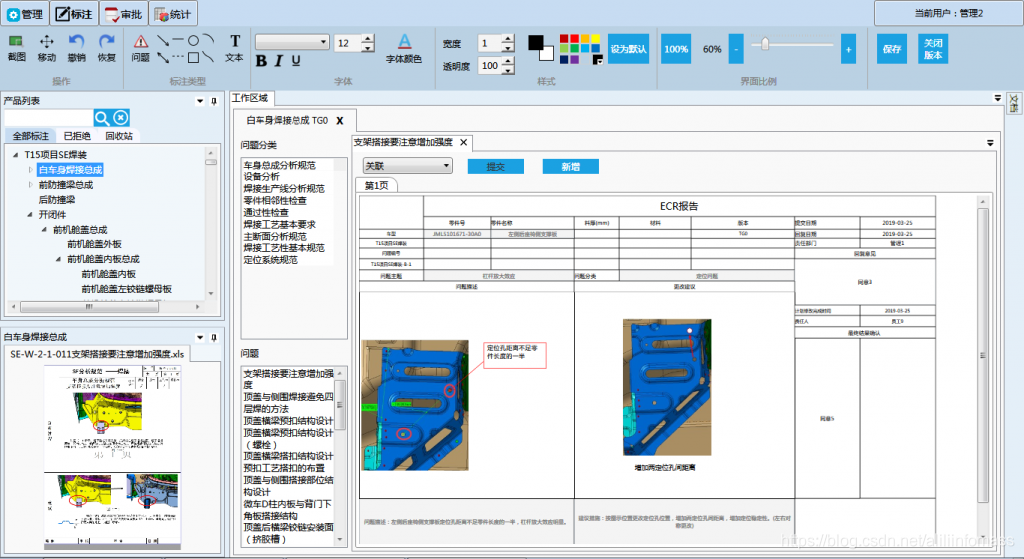Viewport: 1024px width, 559px height.
Task: Select the 问题 warning annotation tool
Action: click(140, 48)
